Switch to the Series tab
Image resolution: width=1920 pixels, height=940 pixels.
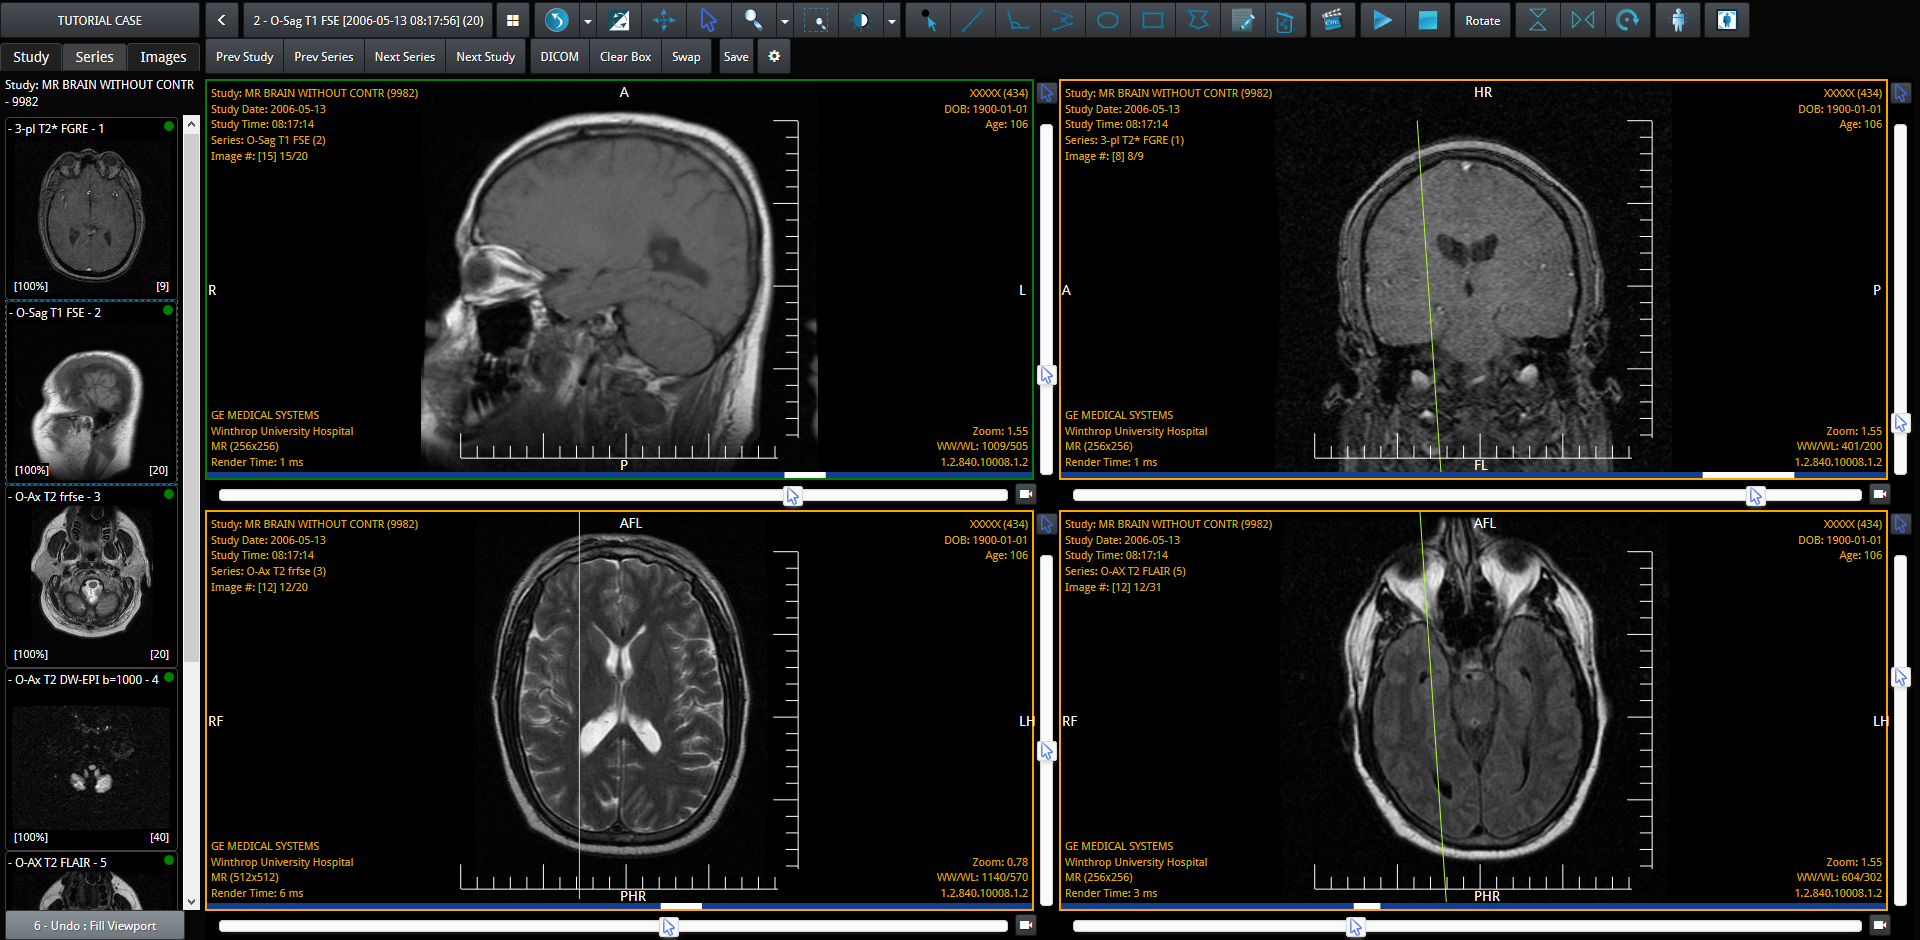pos(94,57)
